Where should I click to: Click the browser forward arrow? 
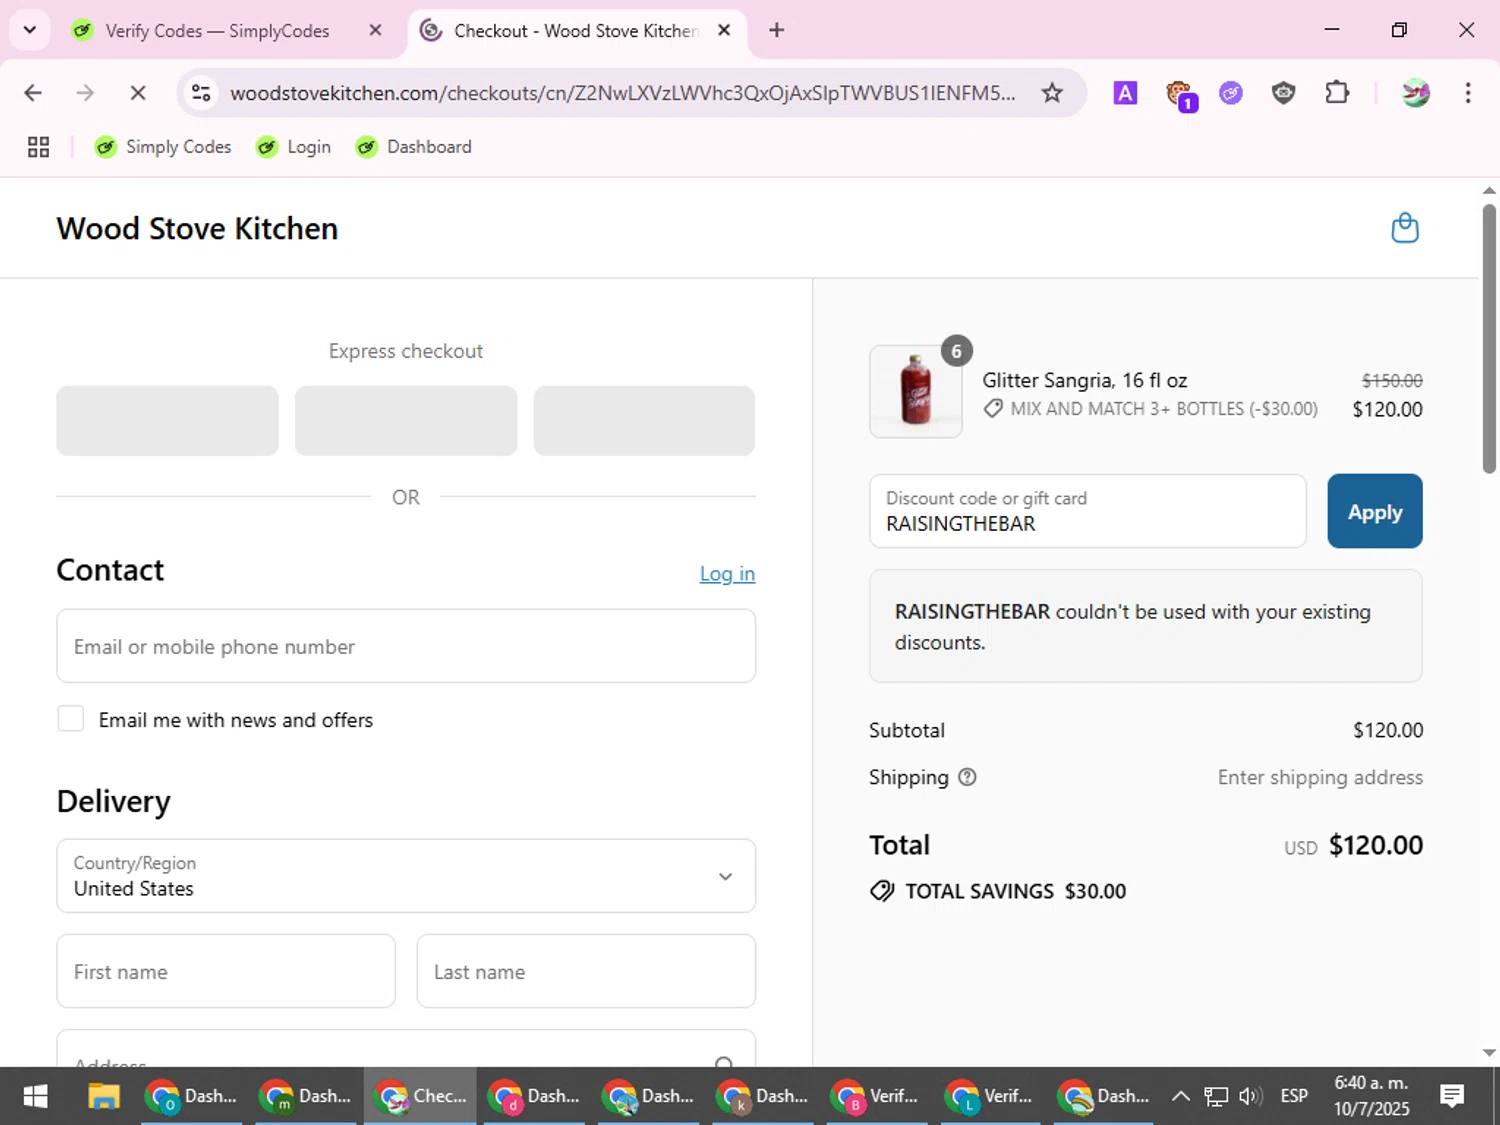click(x=85, y=93)
